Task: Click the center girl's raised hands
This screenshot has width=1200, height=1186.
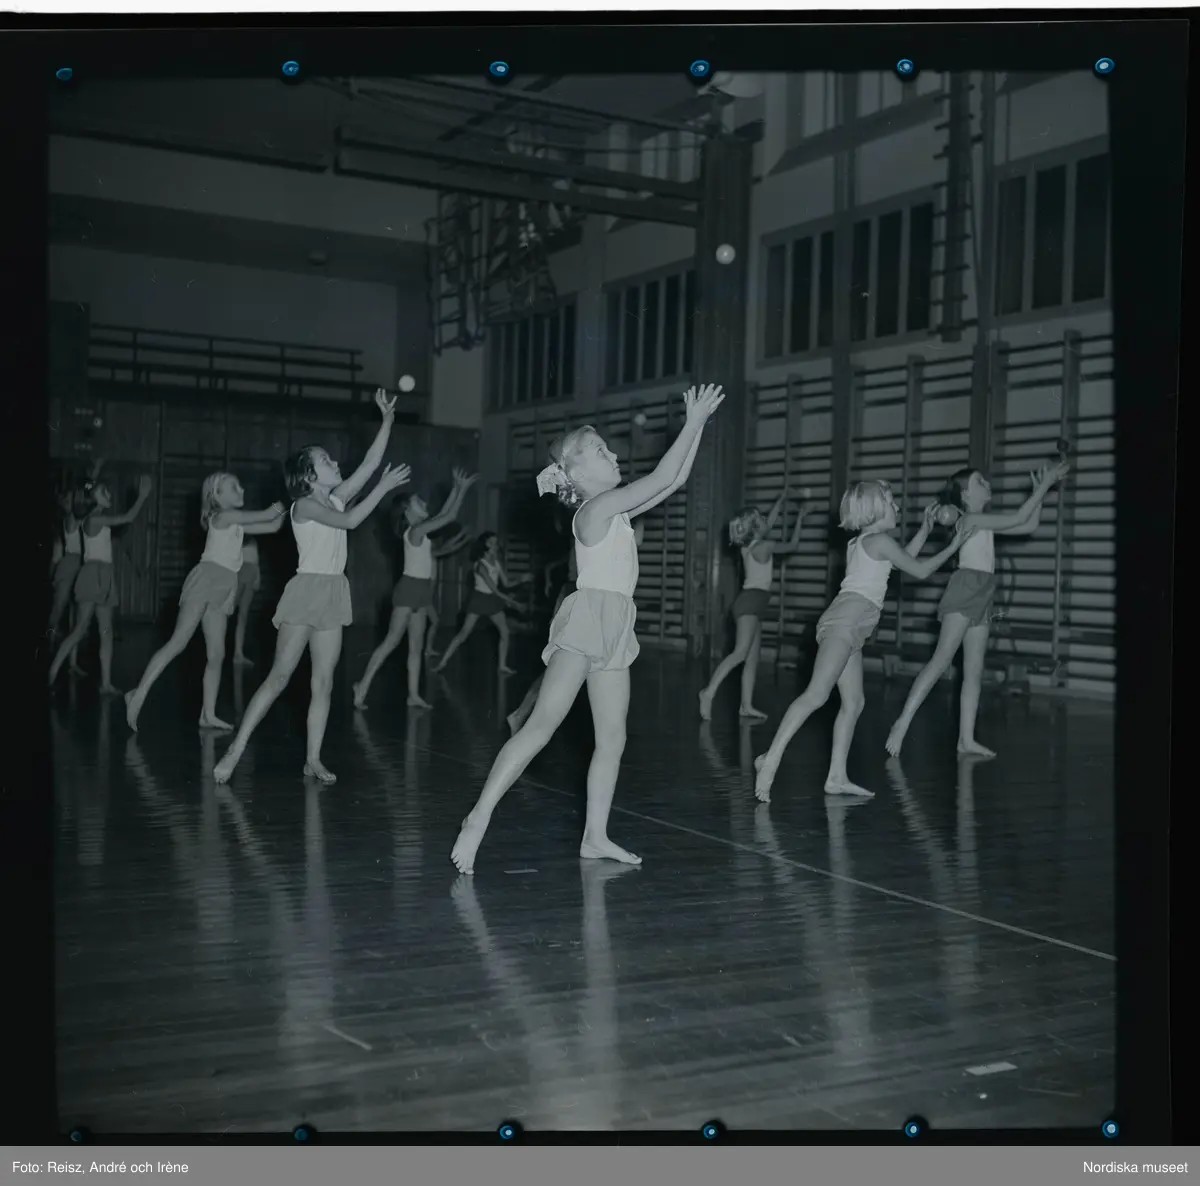Action: click(705, 400)
